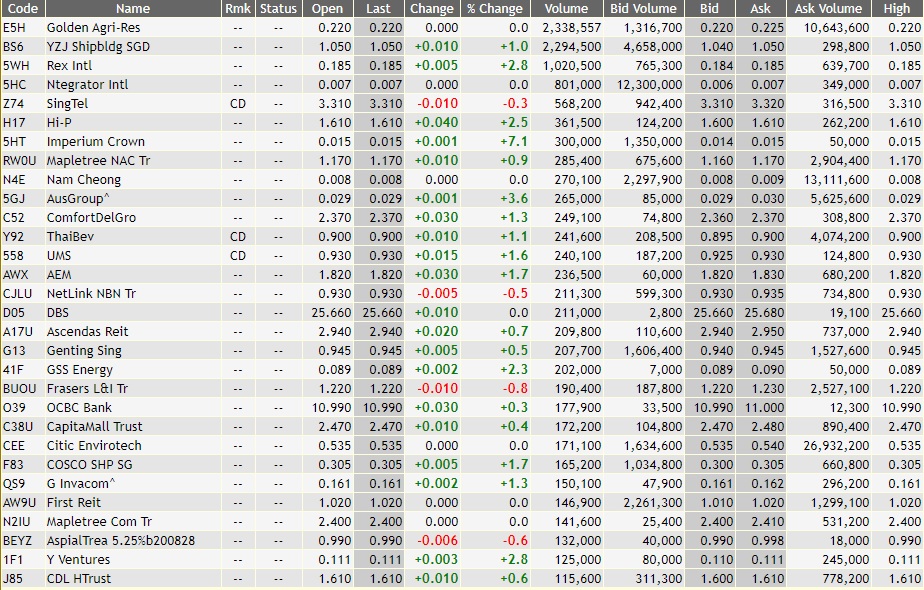Click Mapletree Com Tr name
924x590 pixels.
click(x=99, y=522)
